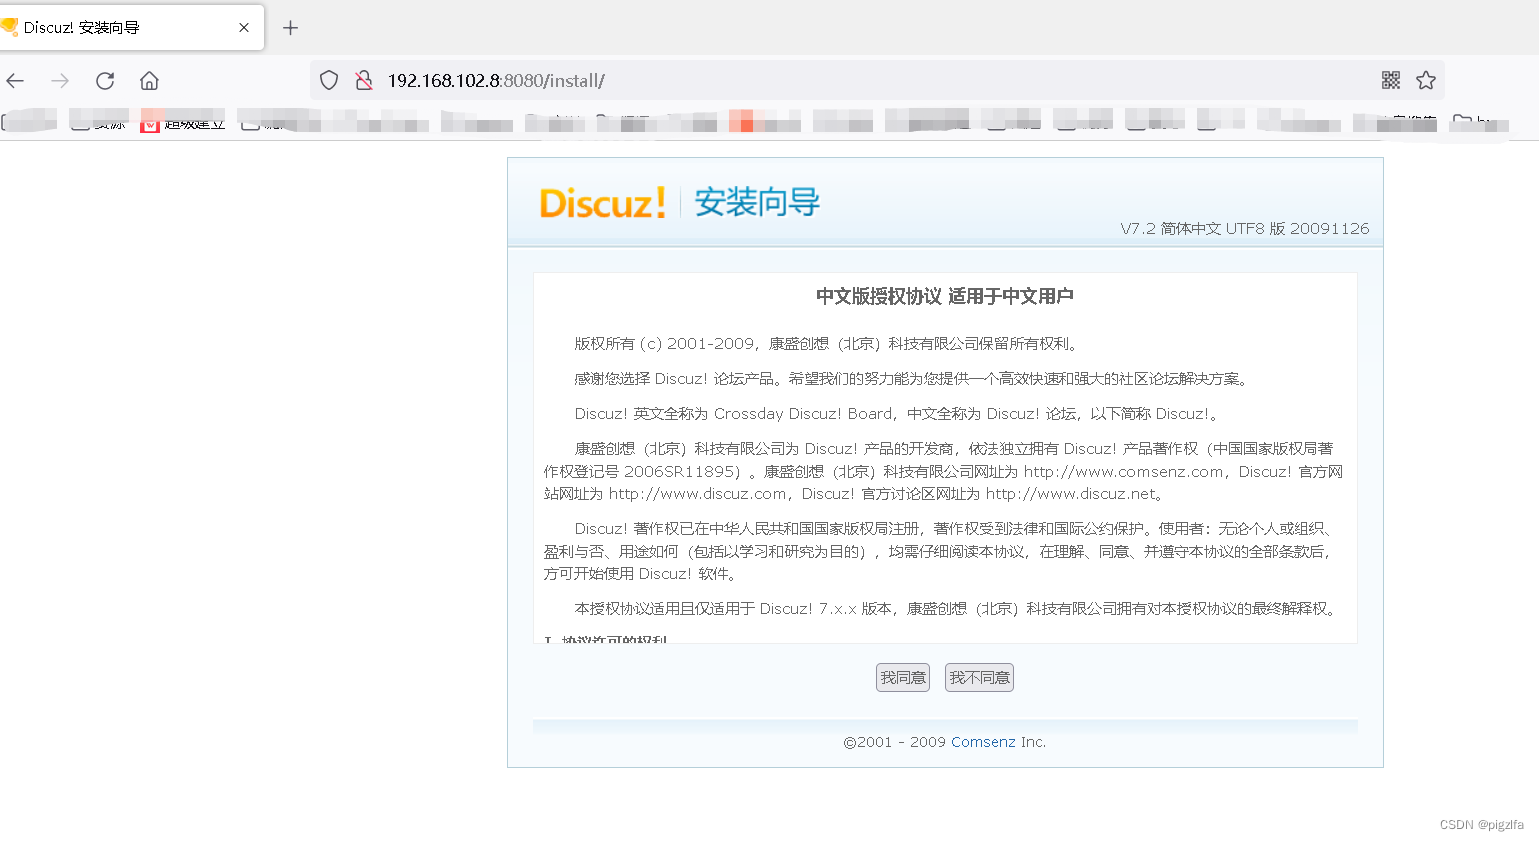This screenshot has width=1539, height=841.
Task: Navigate back with the arrow icon
Action: click(x=16, y=80)
